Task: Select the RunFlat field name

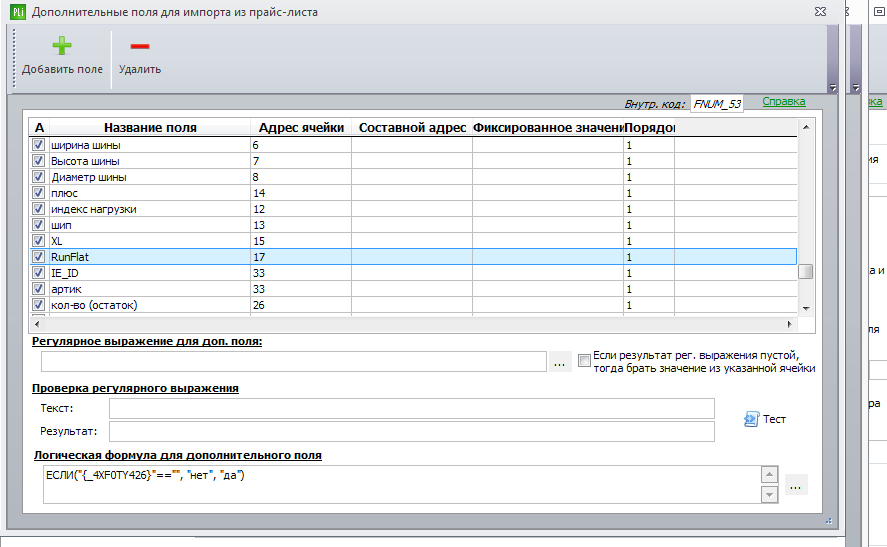Action: pos(70,257)
